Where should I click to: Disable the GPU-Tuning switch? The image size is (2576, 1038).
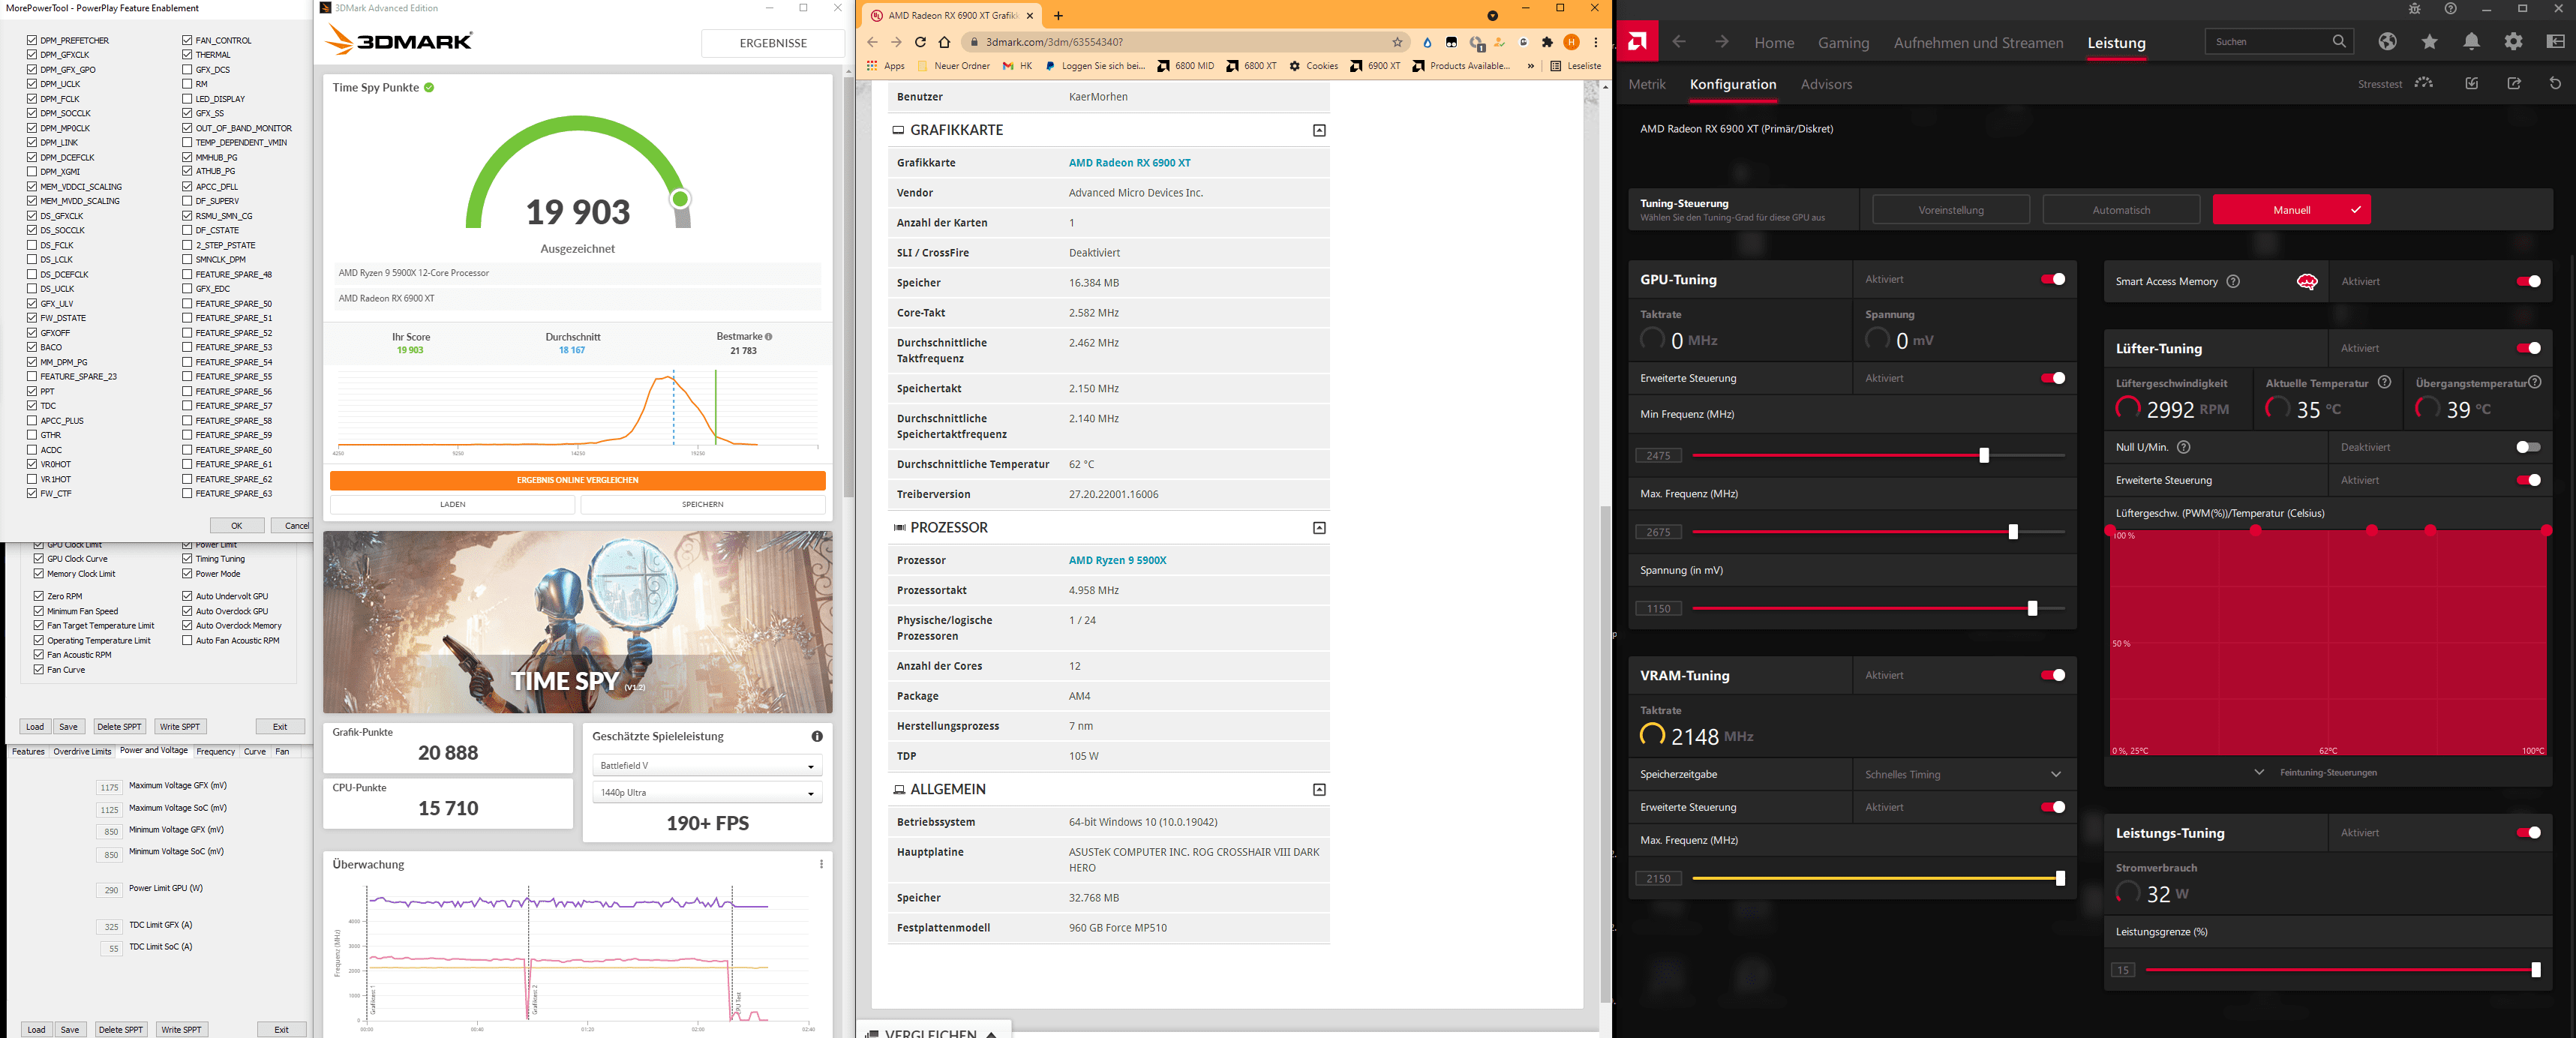point(2053,279)
